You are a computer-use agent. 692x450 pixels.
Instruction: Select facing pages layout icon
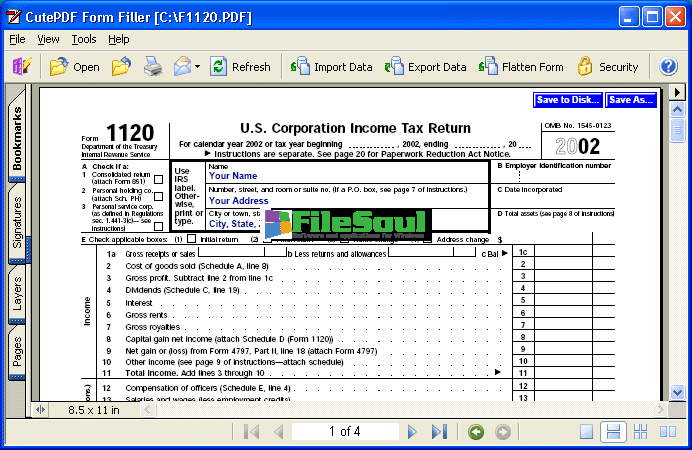pos(668,431)
